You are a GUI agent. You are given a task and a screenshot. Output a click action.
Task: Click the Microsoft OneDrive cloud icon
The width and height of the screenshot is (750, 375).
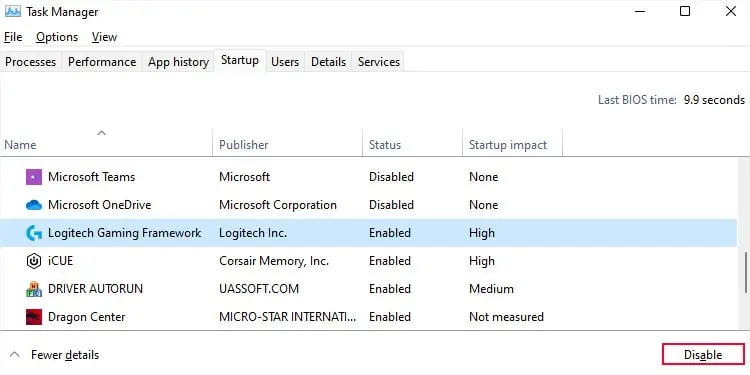(33, 205)
